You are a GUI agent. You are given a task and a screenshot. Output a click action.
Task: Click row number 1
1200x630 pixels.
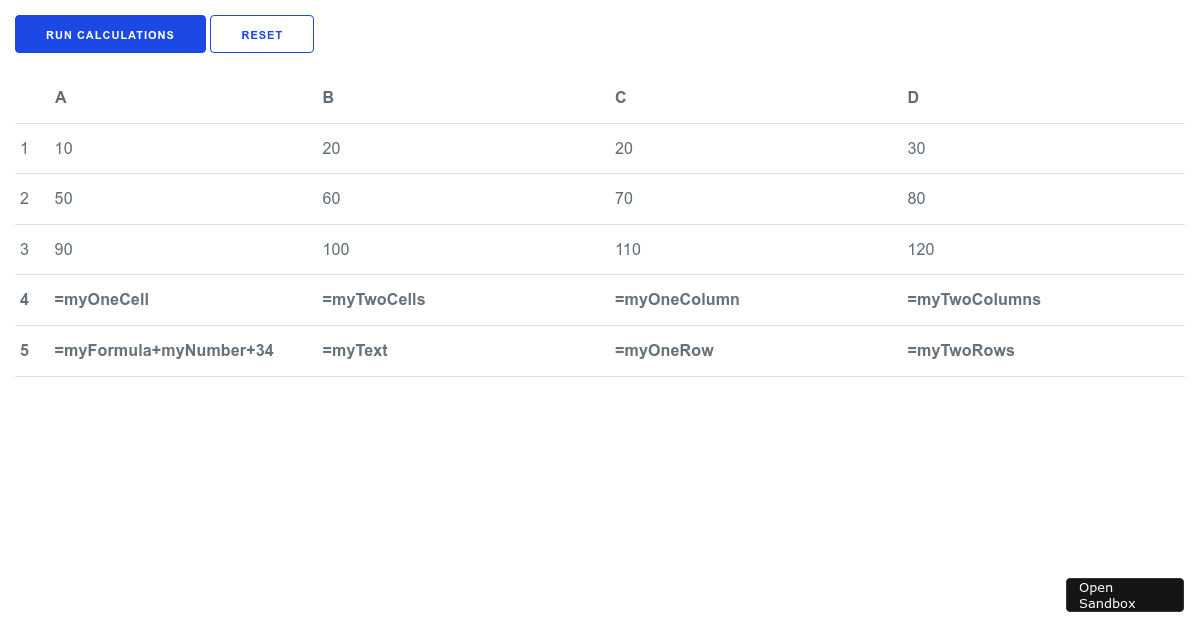click(x=24, y=148)
